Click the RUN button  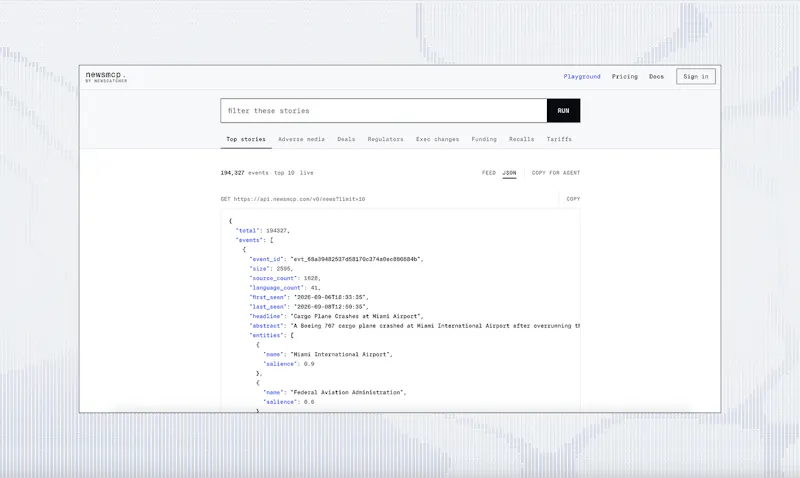(x=563, y=111)
